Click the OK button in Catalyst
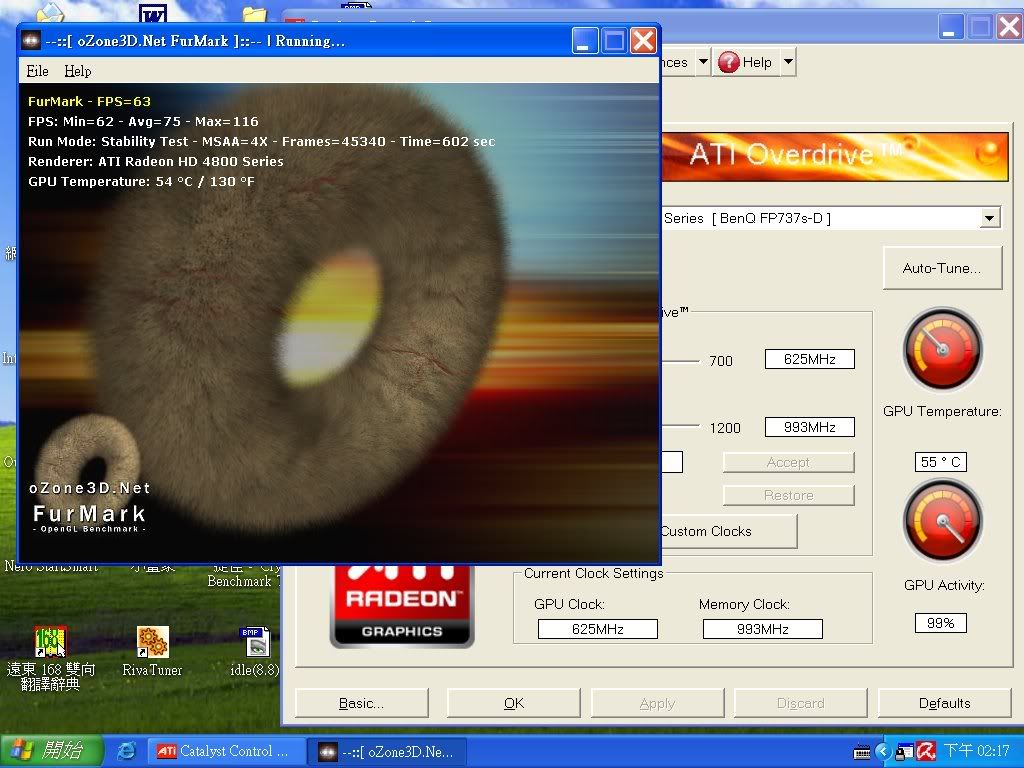The width and height of the screenshot is (1024, 768). point(514,703)
